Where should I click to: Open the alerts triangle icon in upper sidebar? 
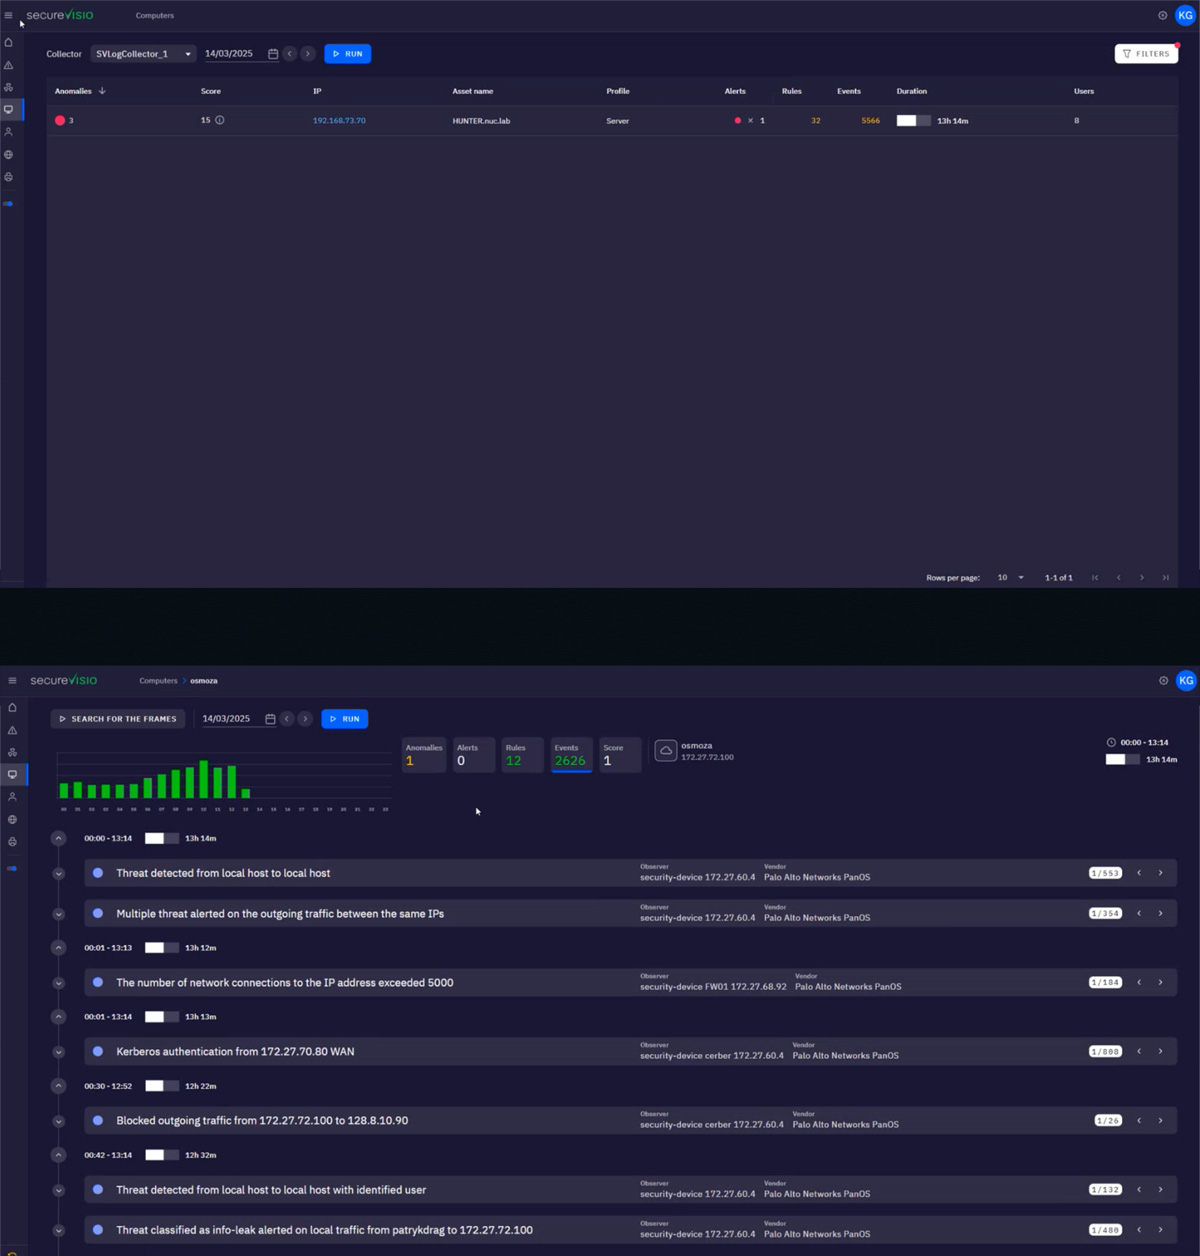[9, 65]
